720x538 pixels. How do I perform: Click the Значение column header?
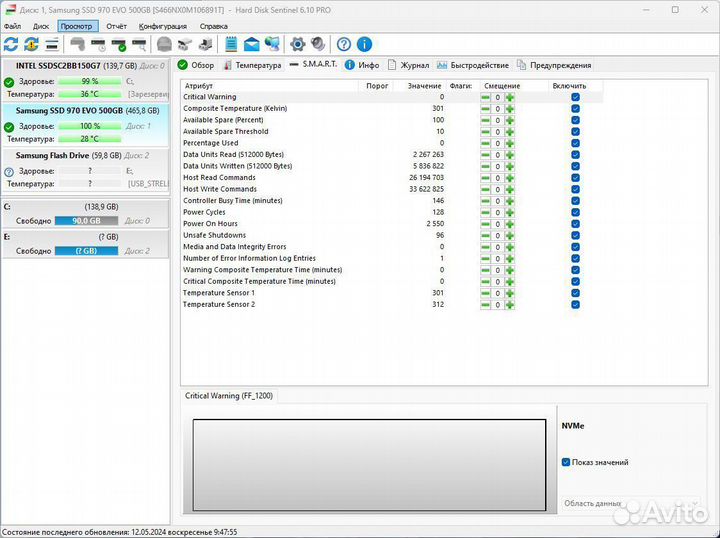click(419, 86)
